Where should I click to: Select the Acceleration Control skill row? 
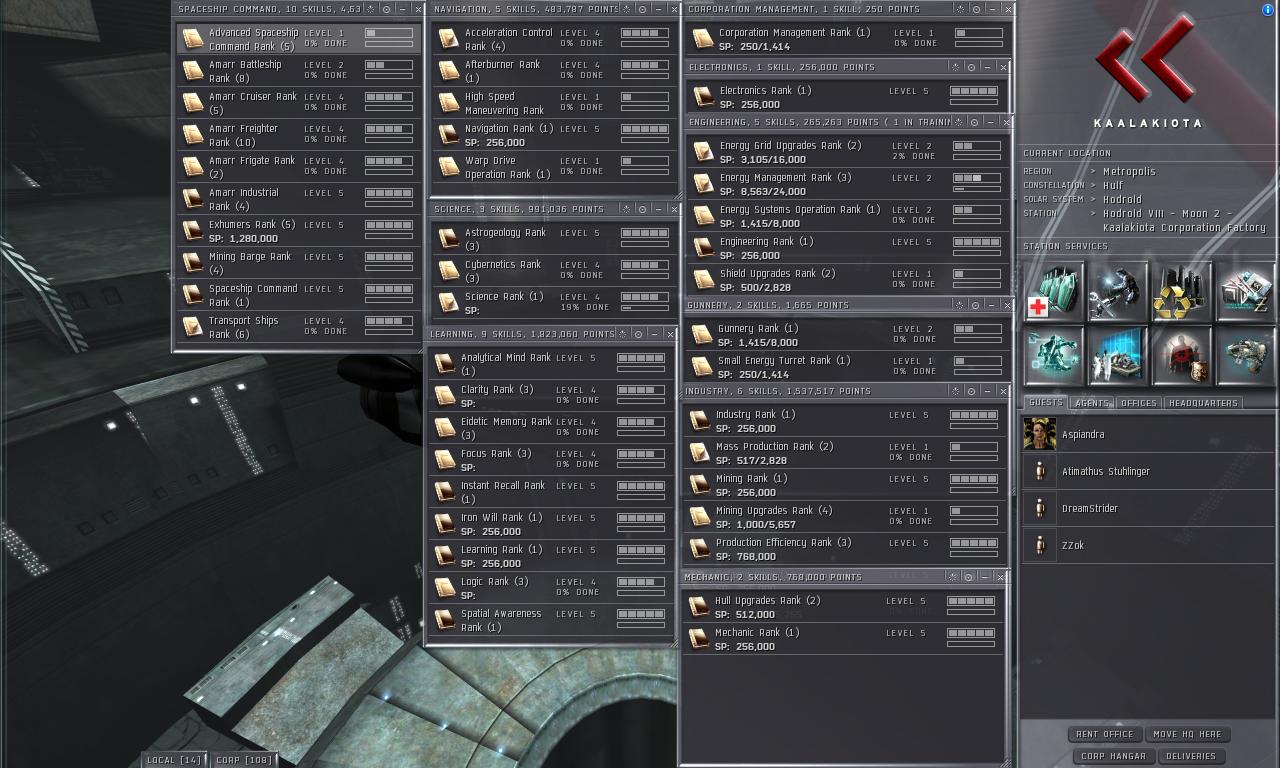[554, 39]
